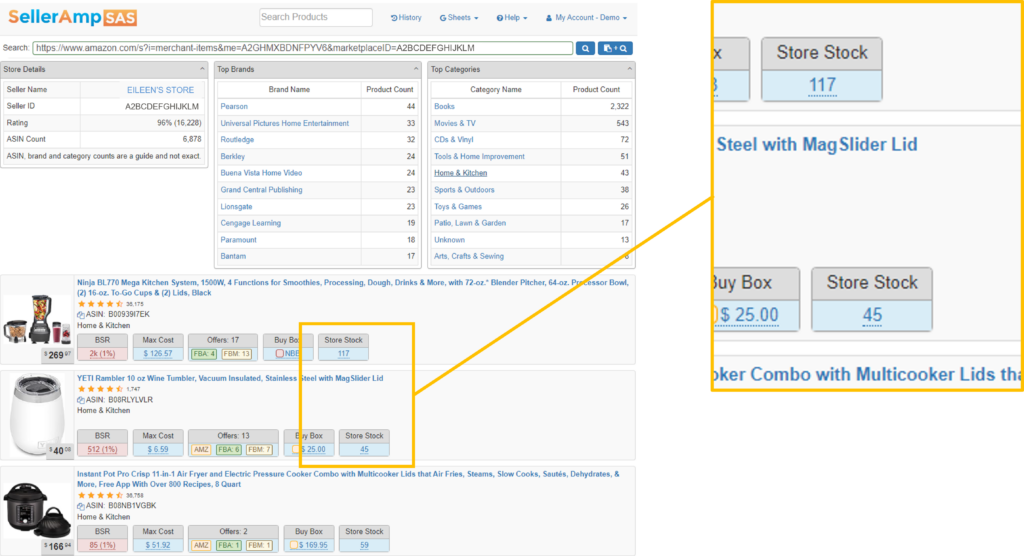
Task: Click Max Cost value $ 6.59
Action: pos(158,450)
